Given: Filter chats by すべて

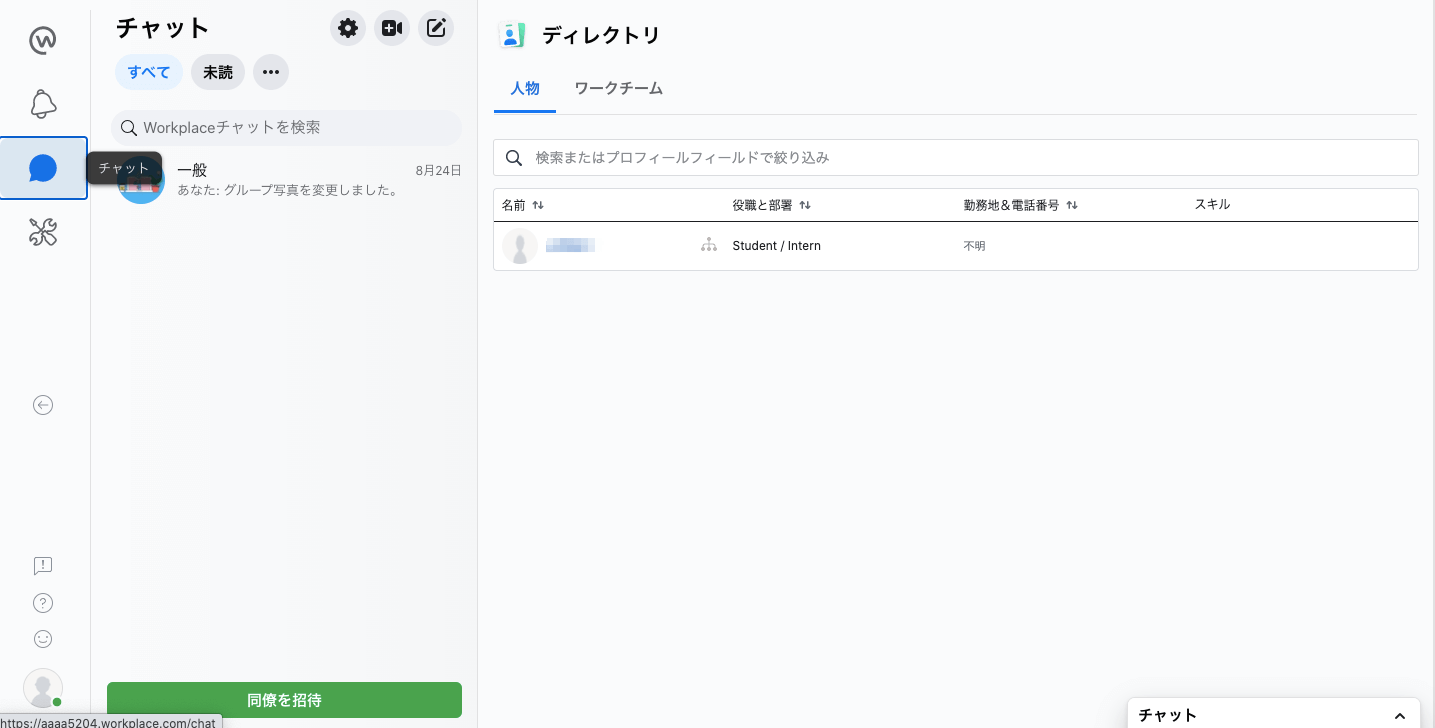Looking at the screenshot, I should (x=149, y=72).
